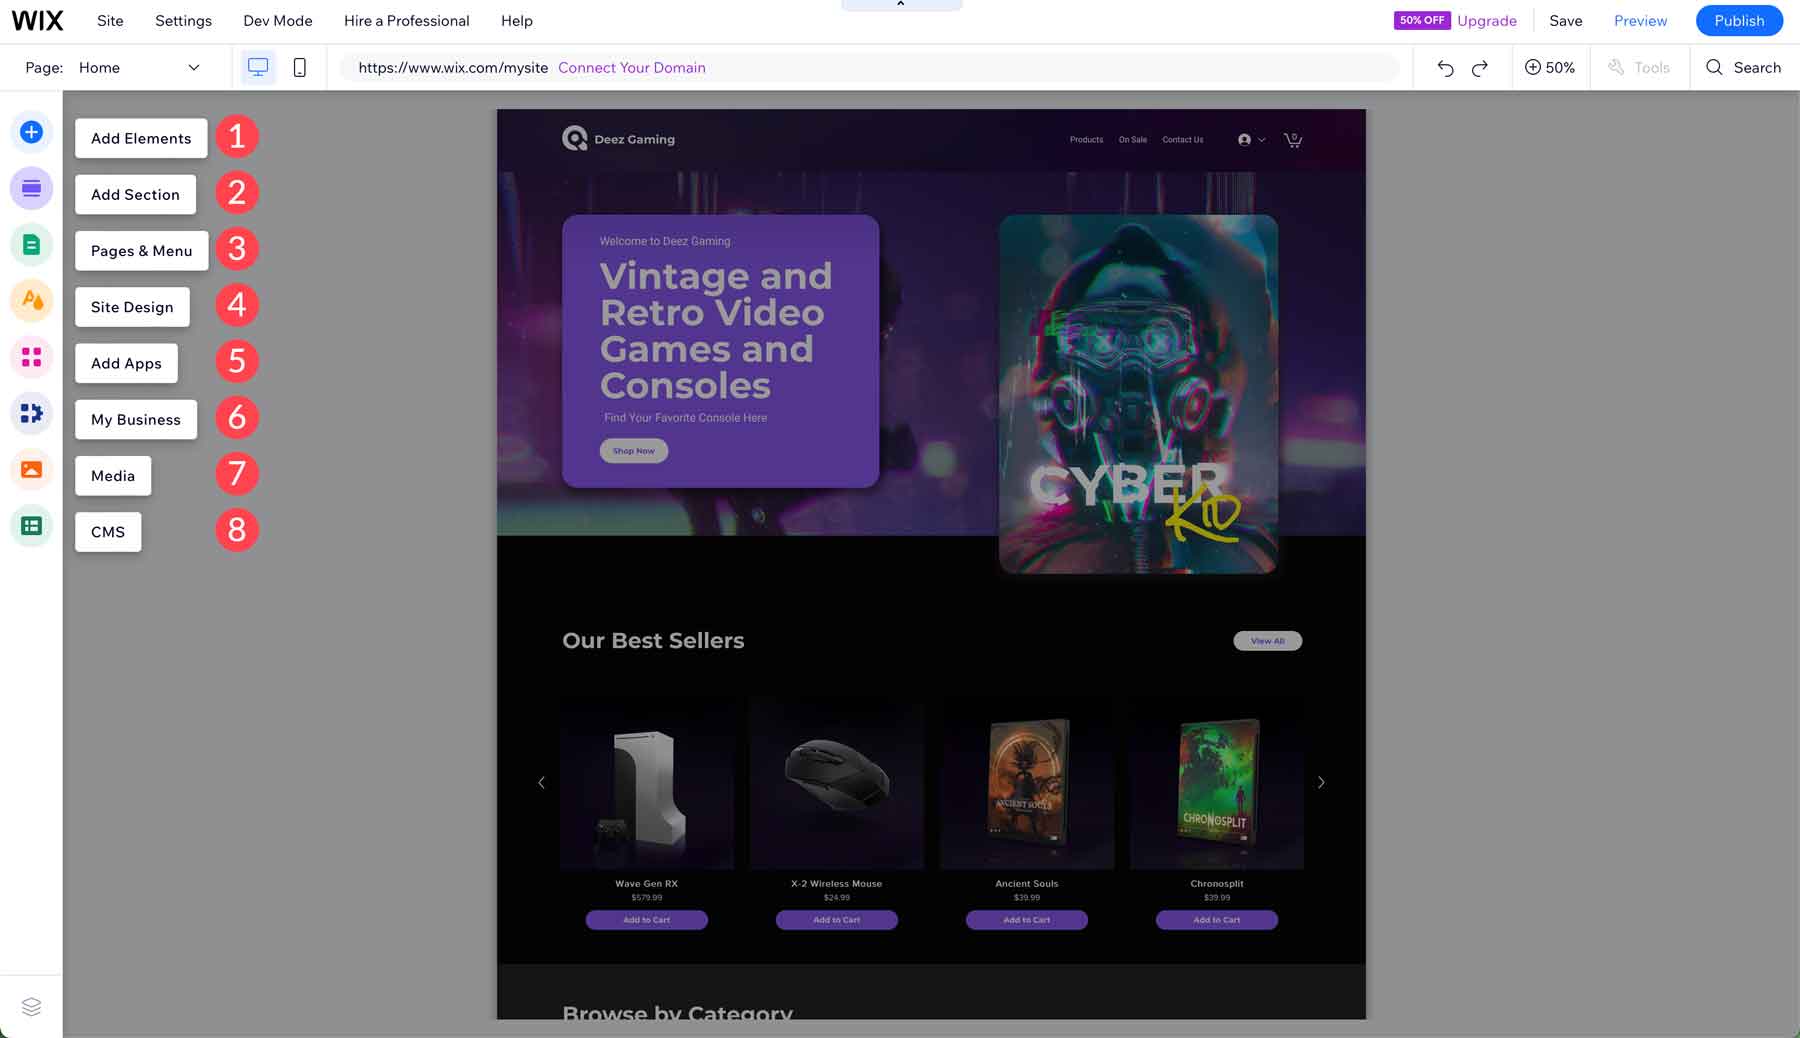Publish the site

(1739, 20)
